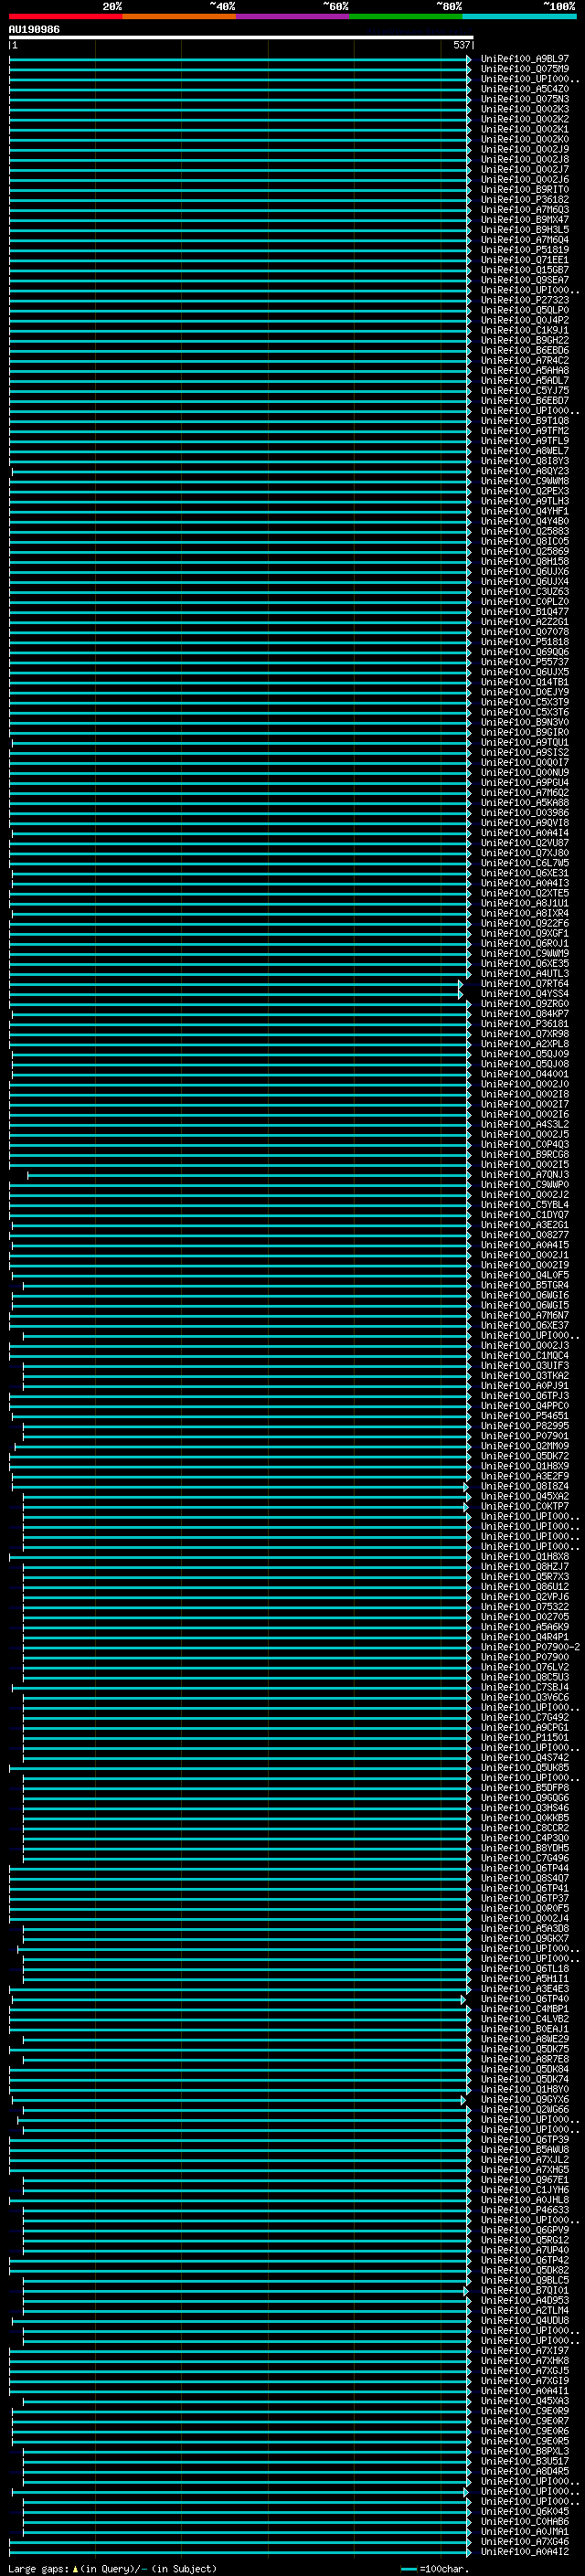Click the purple ~60% identity legend segment
The width and height of the screenshot is (585, 2576).
293,16
